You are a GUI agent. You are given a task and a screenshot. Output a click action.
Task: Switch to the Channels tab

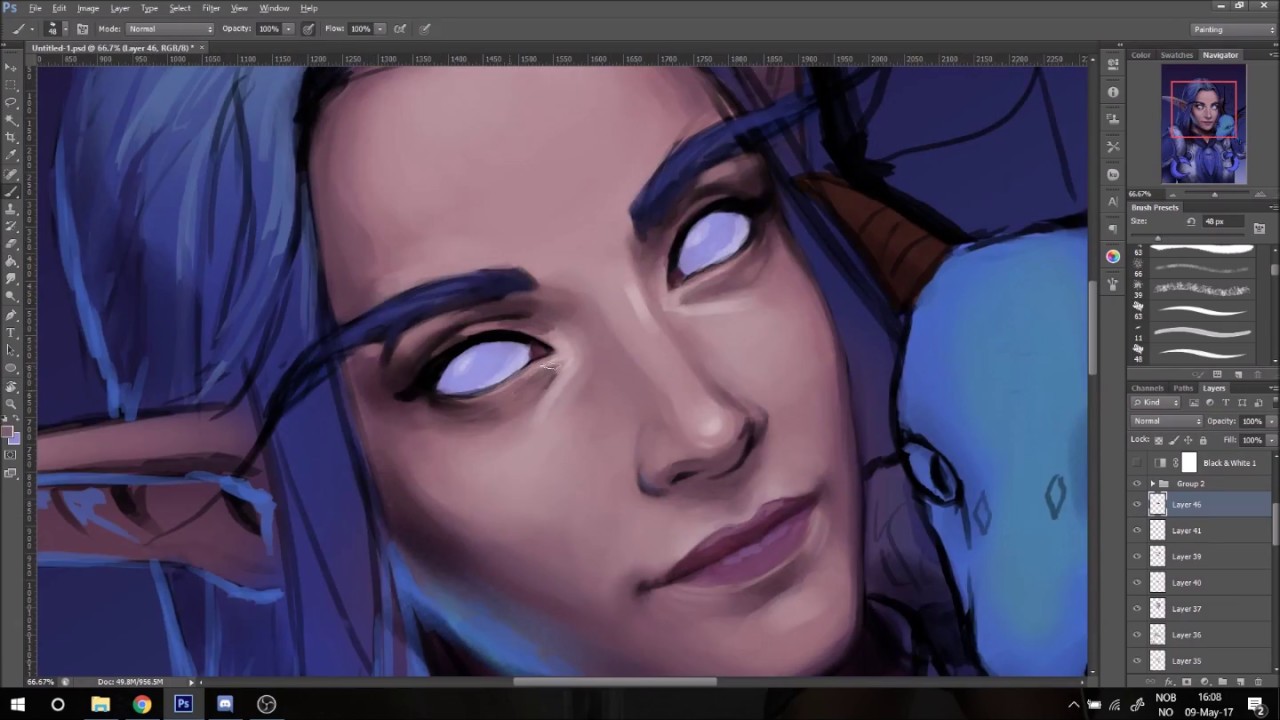(x=1148, y=388)
